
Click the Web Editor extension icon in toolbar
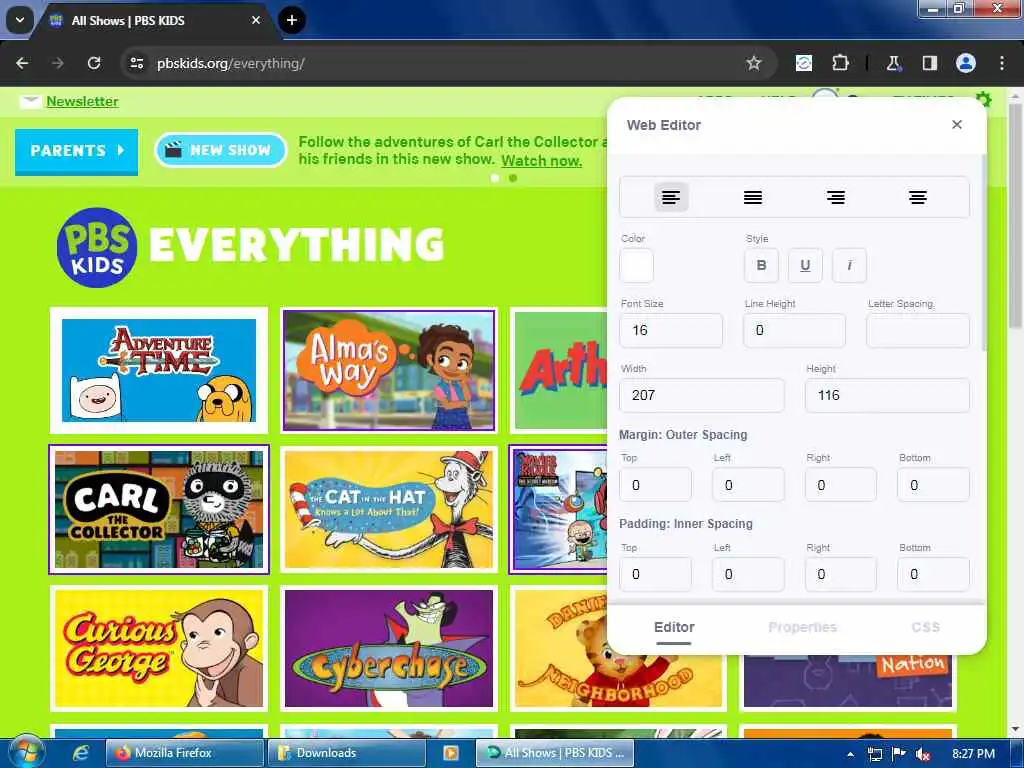pyautogui.click(x=804, y=63)
